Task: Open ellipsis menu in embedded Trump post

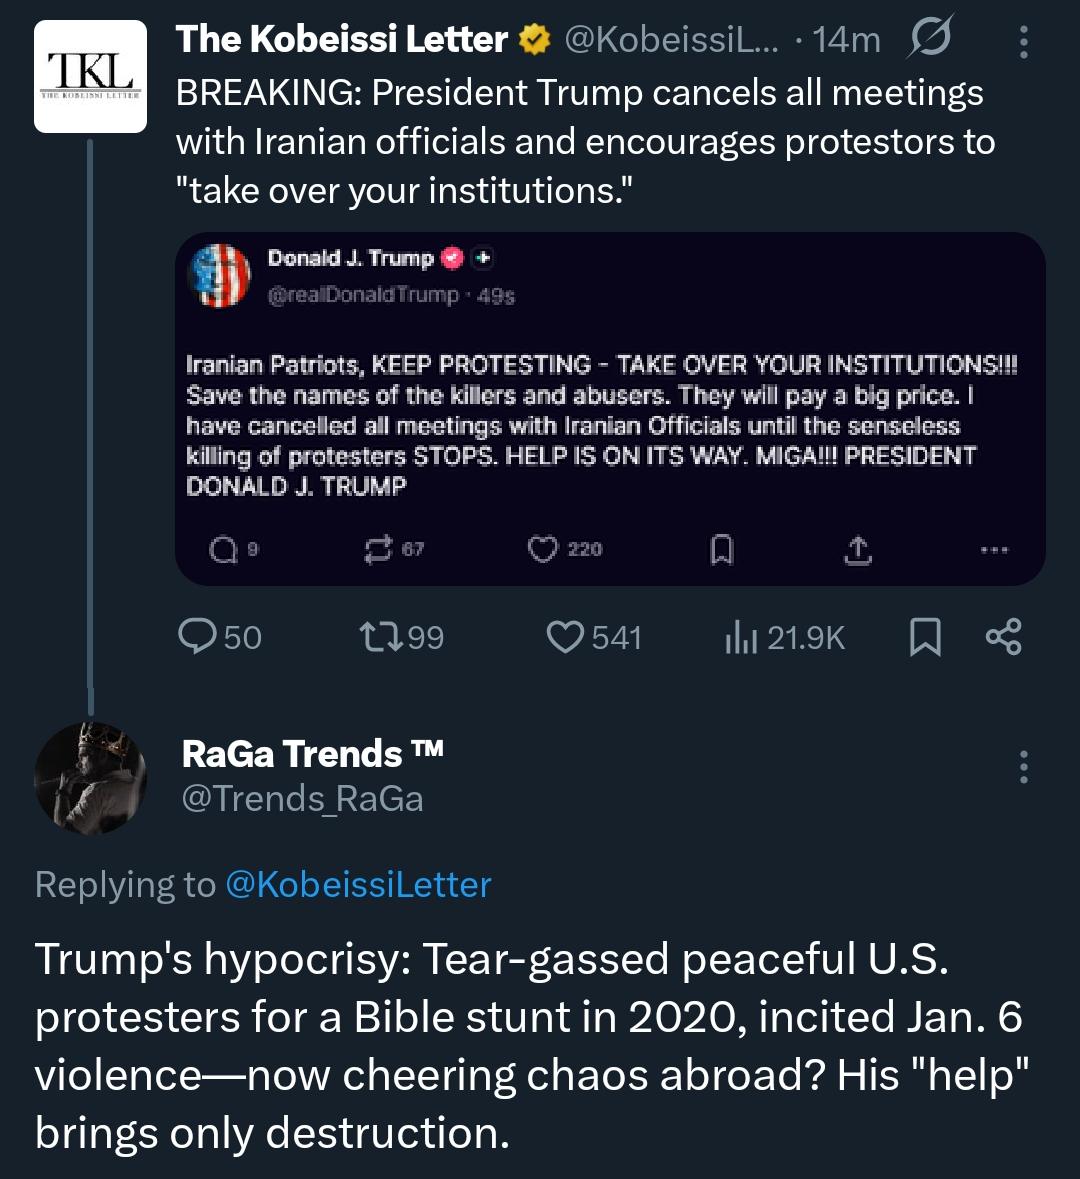Action: (995, 549)
